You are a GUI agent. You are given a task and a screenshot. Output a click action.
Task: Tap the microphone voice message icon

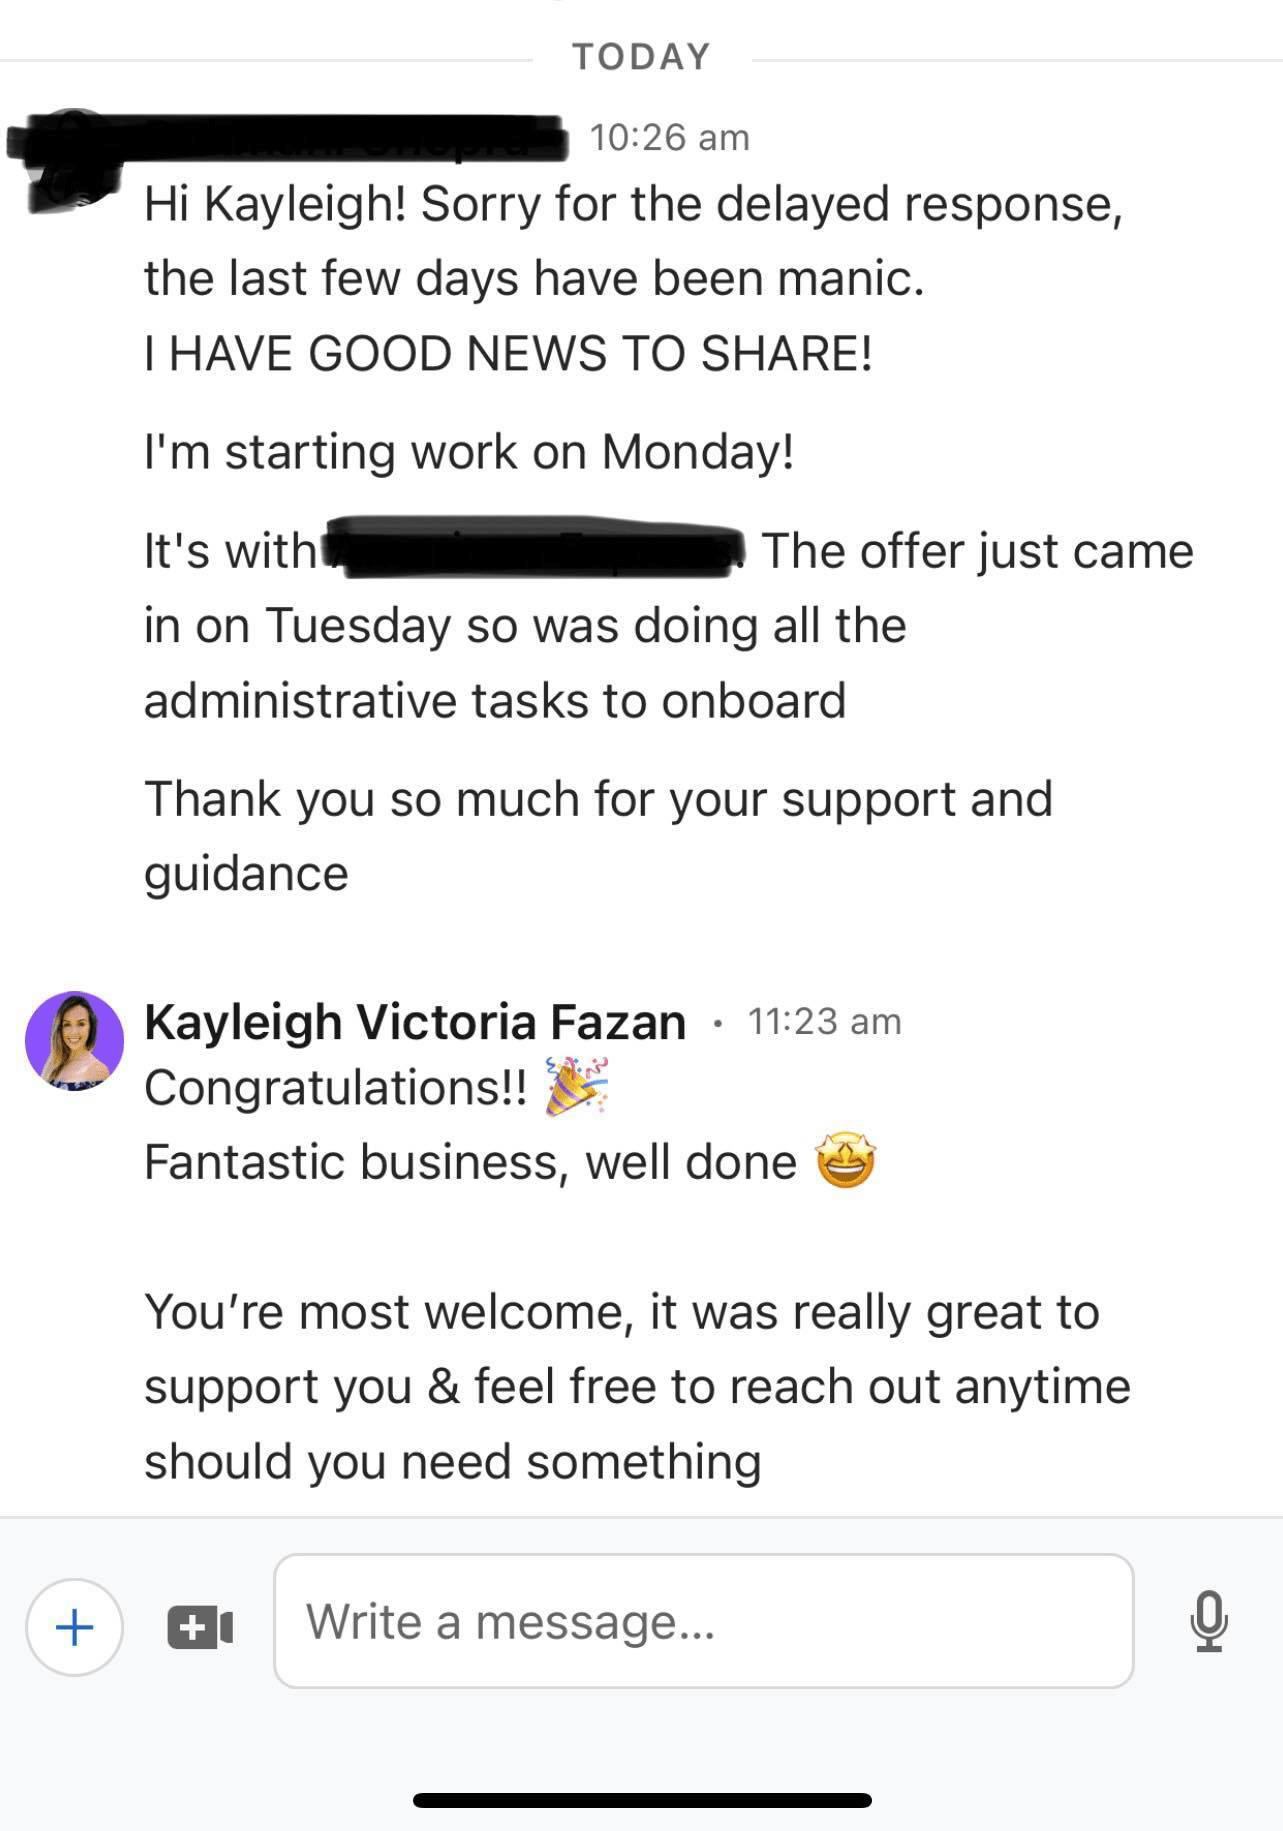1208,1621
